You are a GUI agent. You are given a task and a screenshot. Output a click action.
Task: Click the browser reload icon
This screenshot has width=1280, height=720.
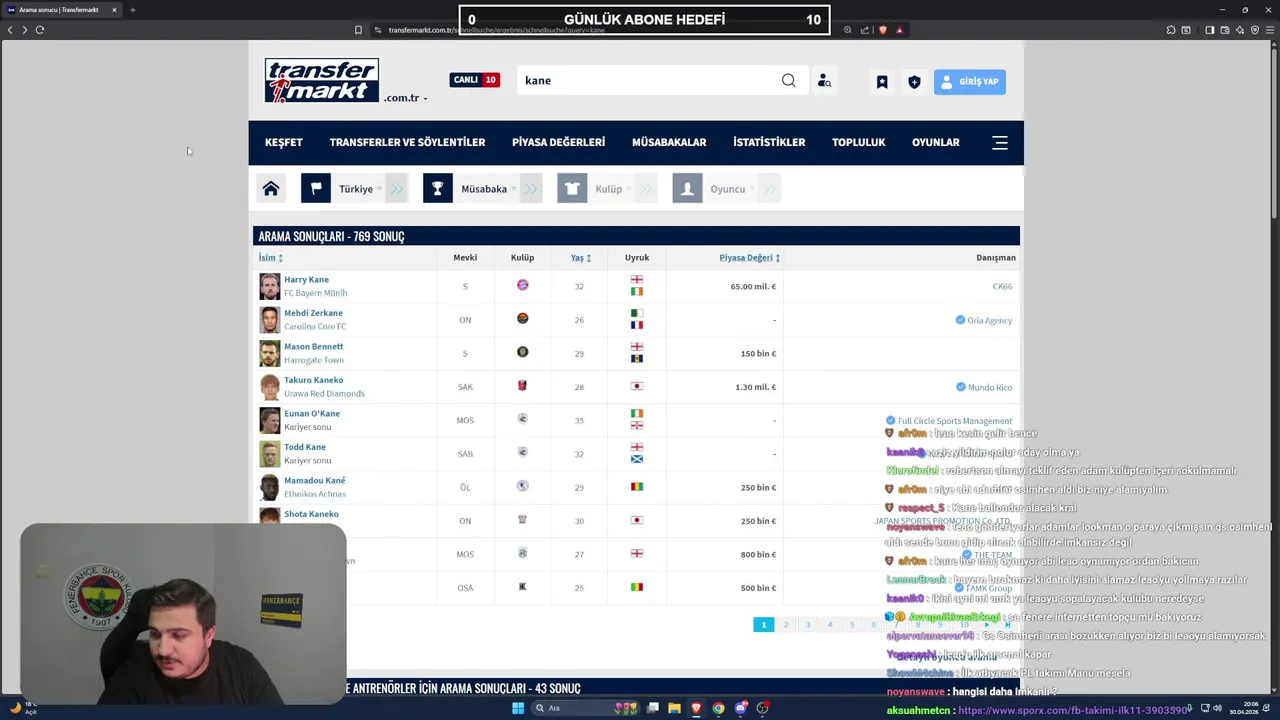pos(40,30)
